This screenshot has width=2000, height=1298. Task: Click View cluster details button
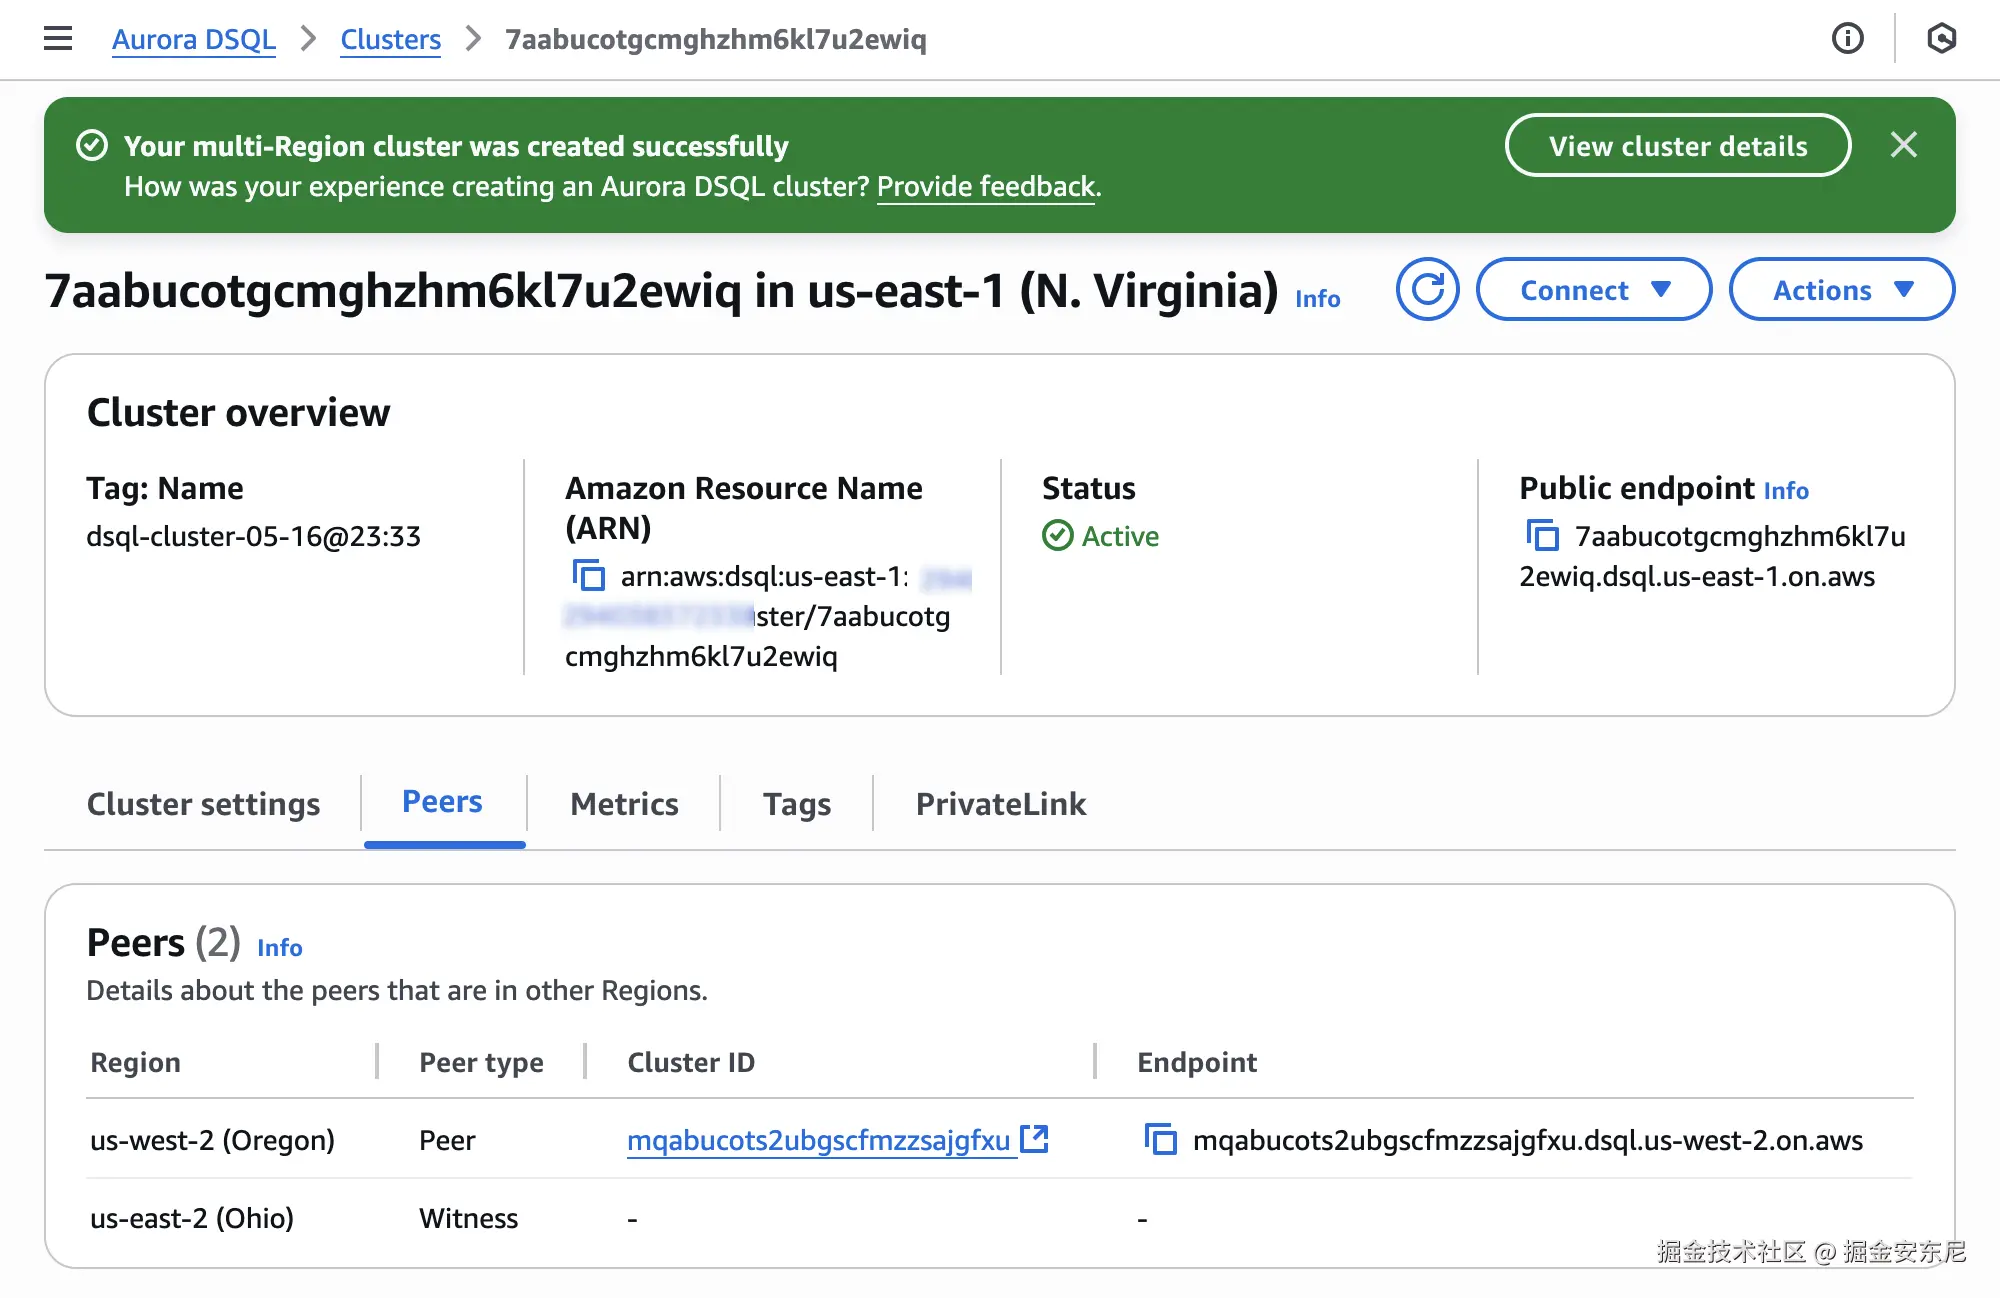point(1677,146)
